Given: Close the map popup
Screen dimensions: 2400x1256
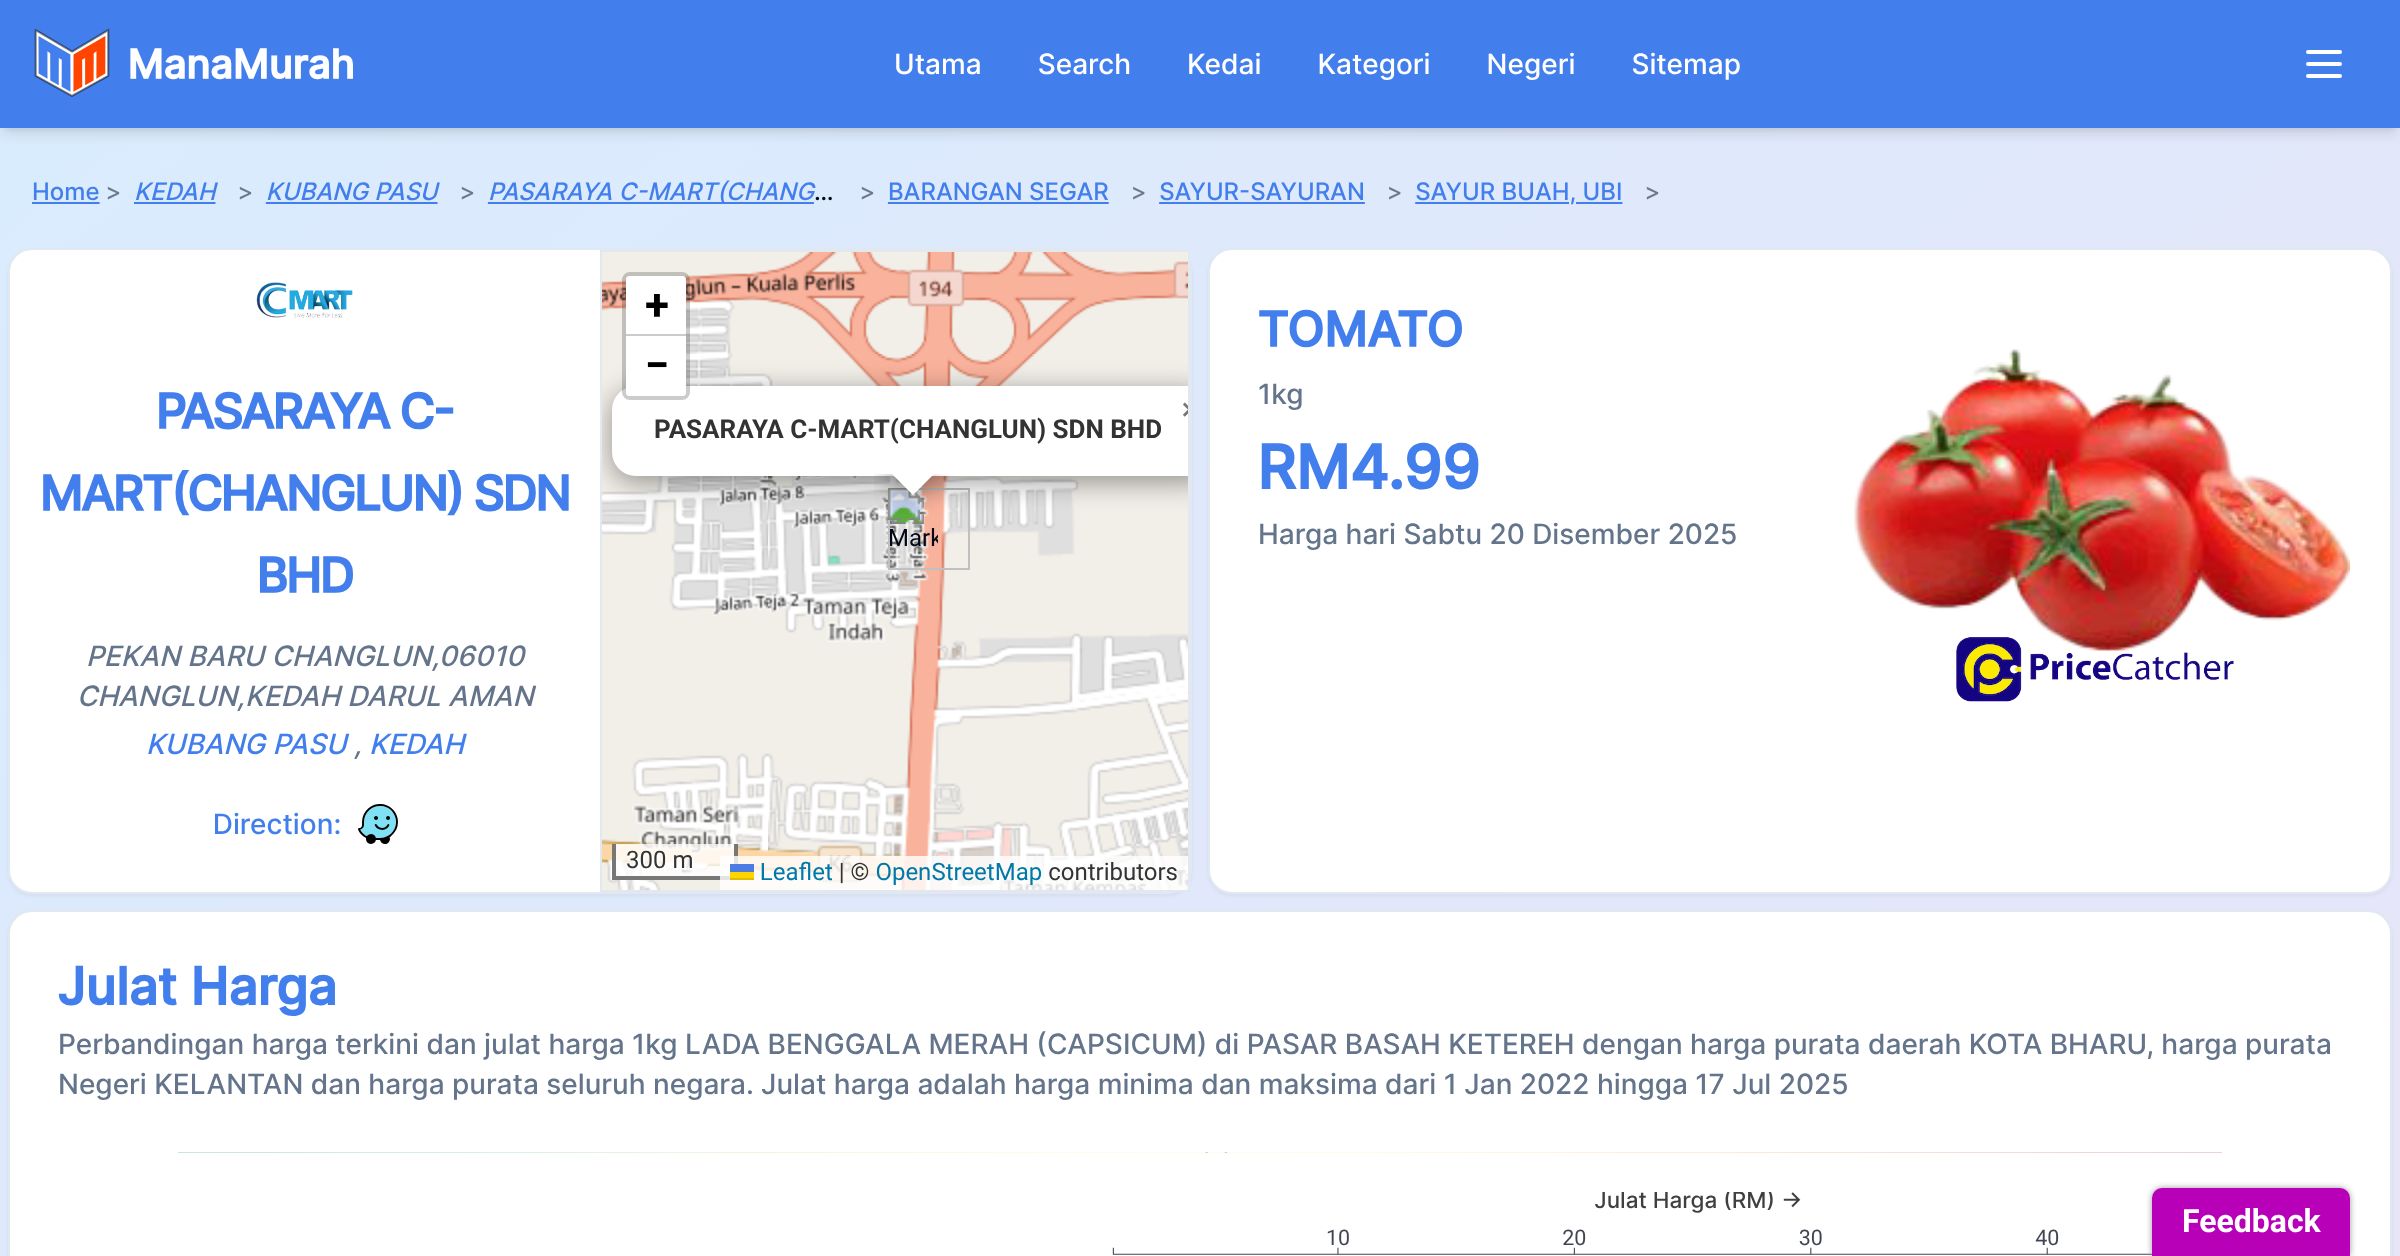Looking at the screenshot, I should [x=1184, y=409].
